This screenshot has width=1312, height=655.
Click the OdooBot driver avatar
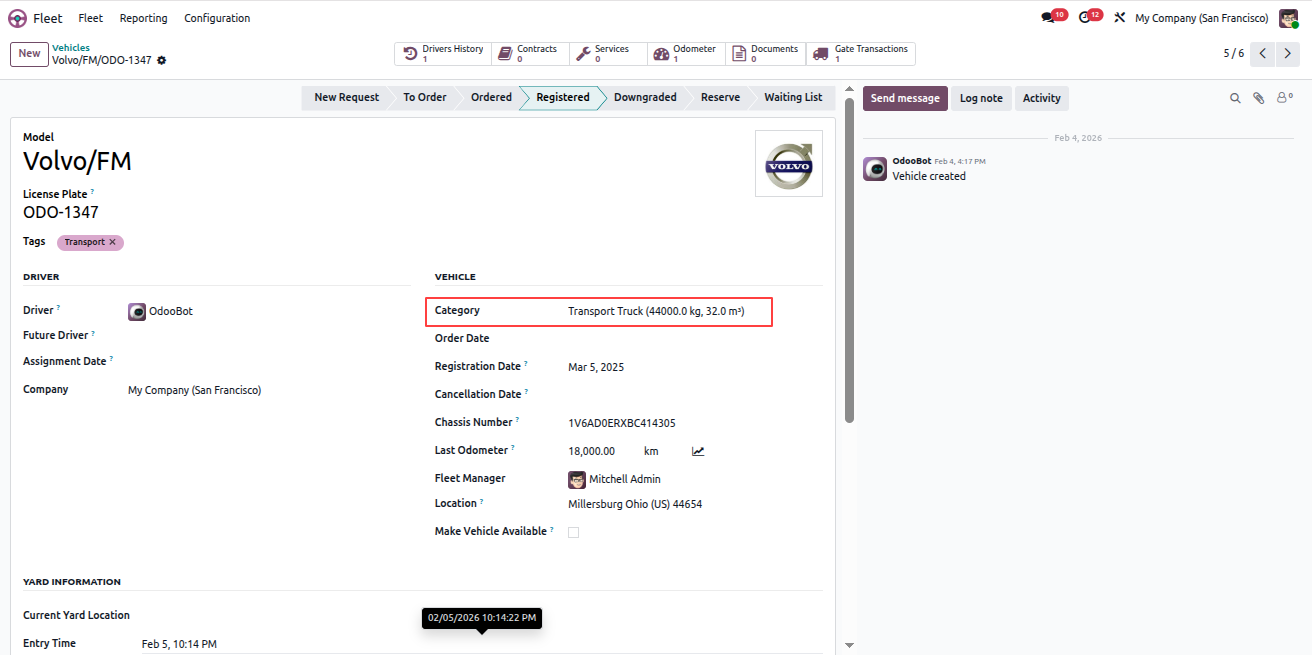coord(137,312)
